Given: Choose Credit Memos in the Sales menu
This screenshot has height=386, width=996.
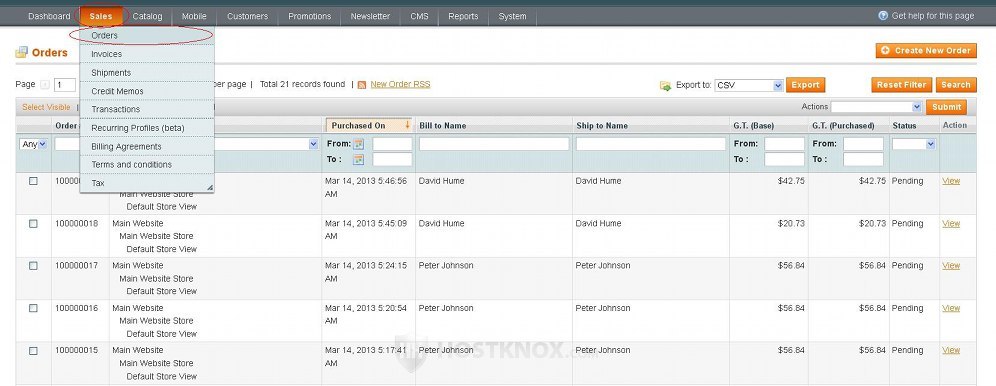Looking at the screenshot, I should point(147,91).
